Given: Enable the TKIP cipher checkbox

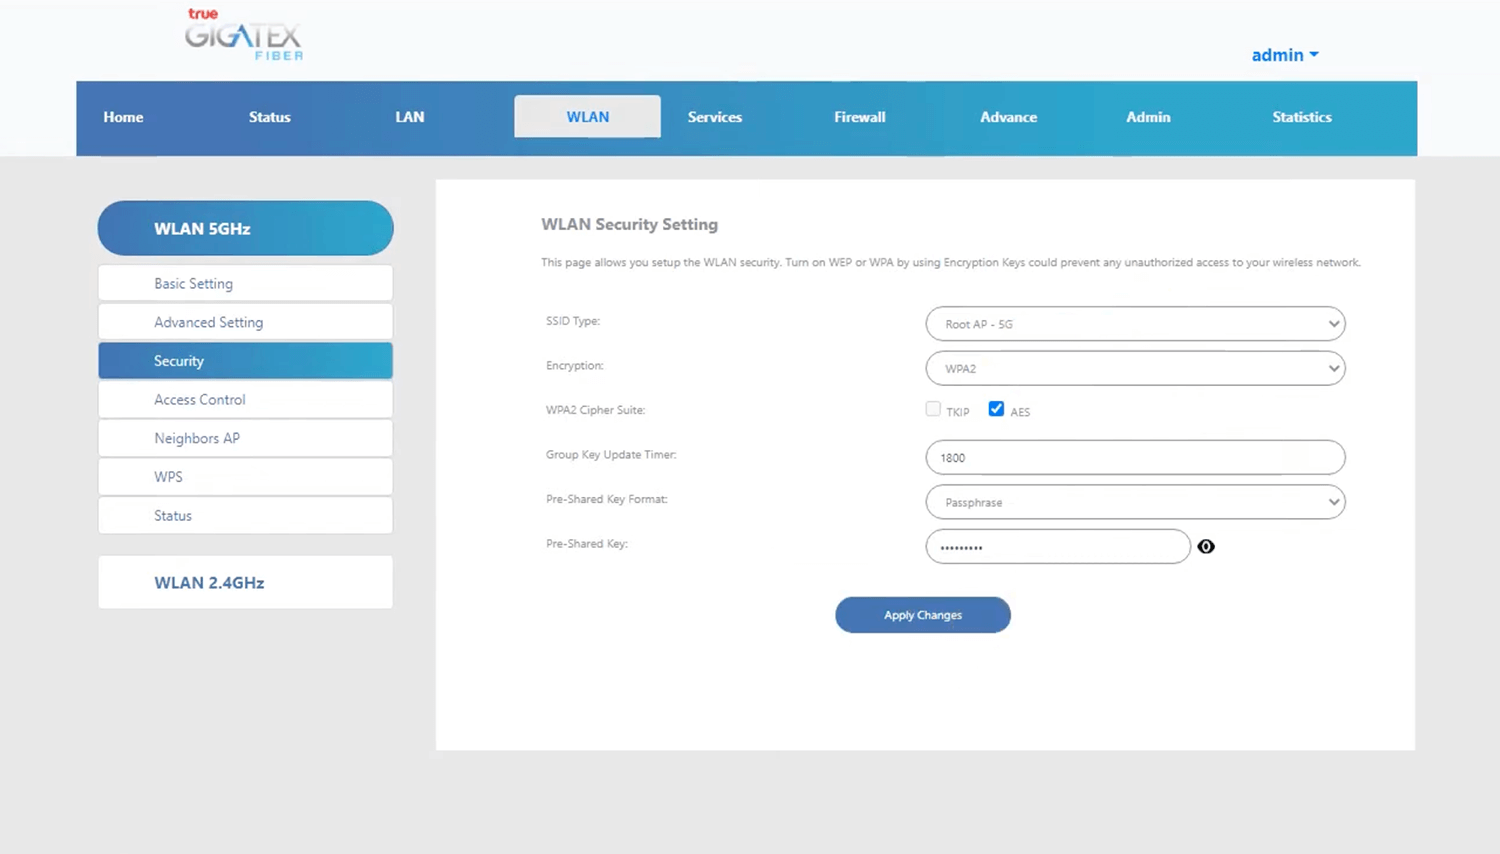Looking at the screenshot, I should 933,409.
